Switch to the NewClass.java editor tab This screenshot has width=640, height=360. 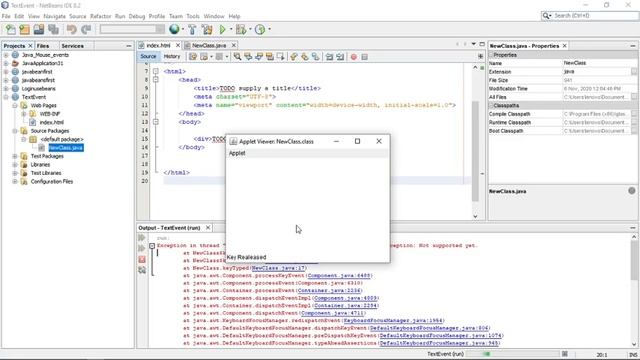(209, 45)
